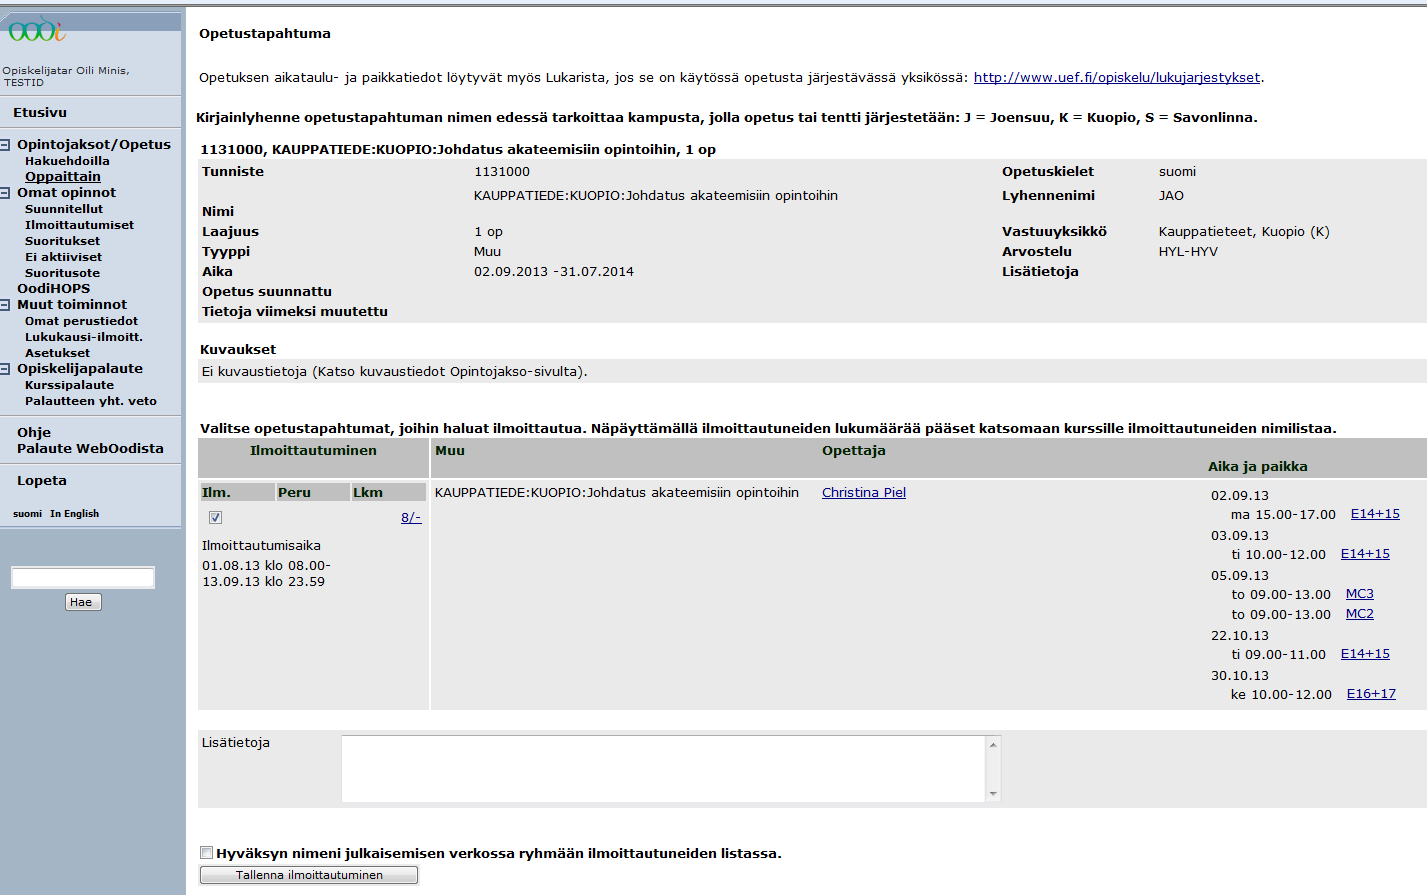1427x895 pixels.
Task: Open MC3 room link
Action: [x=1360, y=594]
